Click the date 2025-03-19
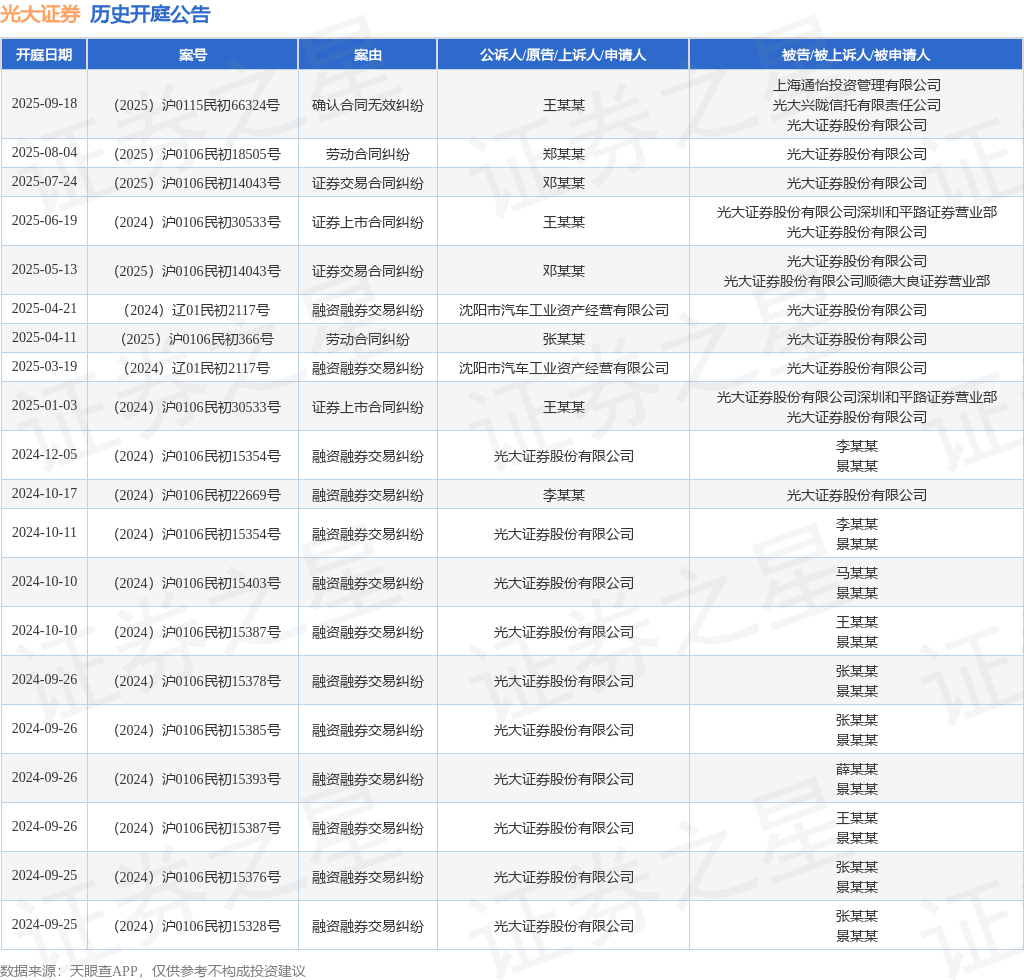 [x=44, y=367]
